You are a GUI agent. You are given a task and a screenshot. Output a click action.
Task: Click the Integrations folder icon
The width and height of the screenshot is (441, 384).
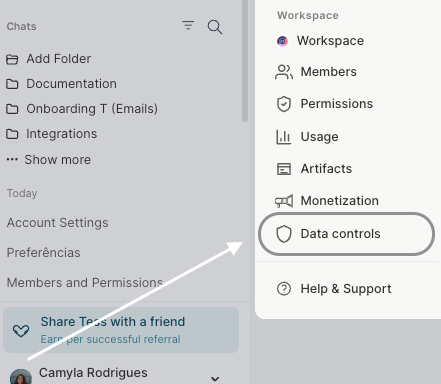(12, 134)
